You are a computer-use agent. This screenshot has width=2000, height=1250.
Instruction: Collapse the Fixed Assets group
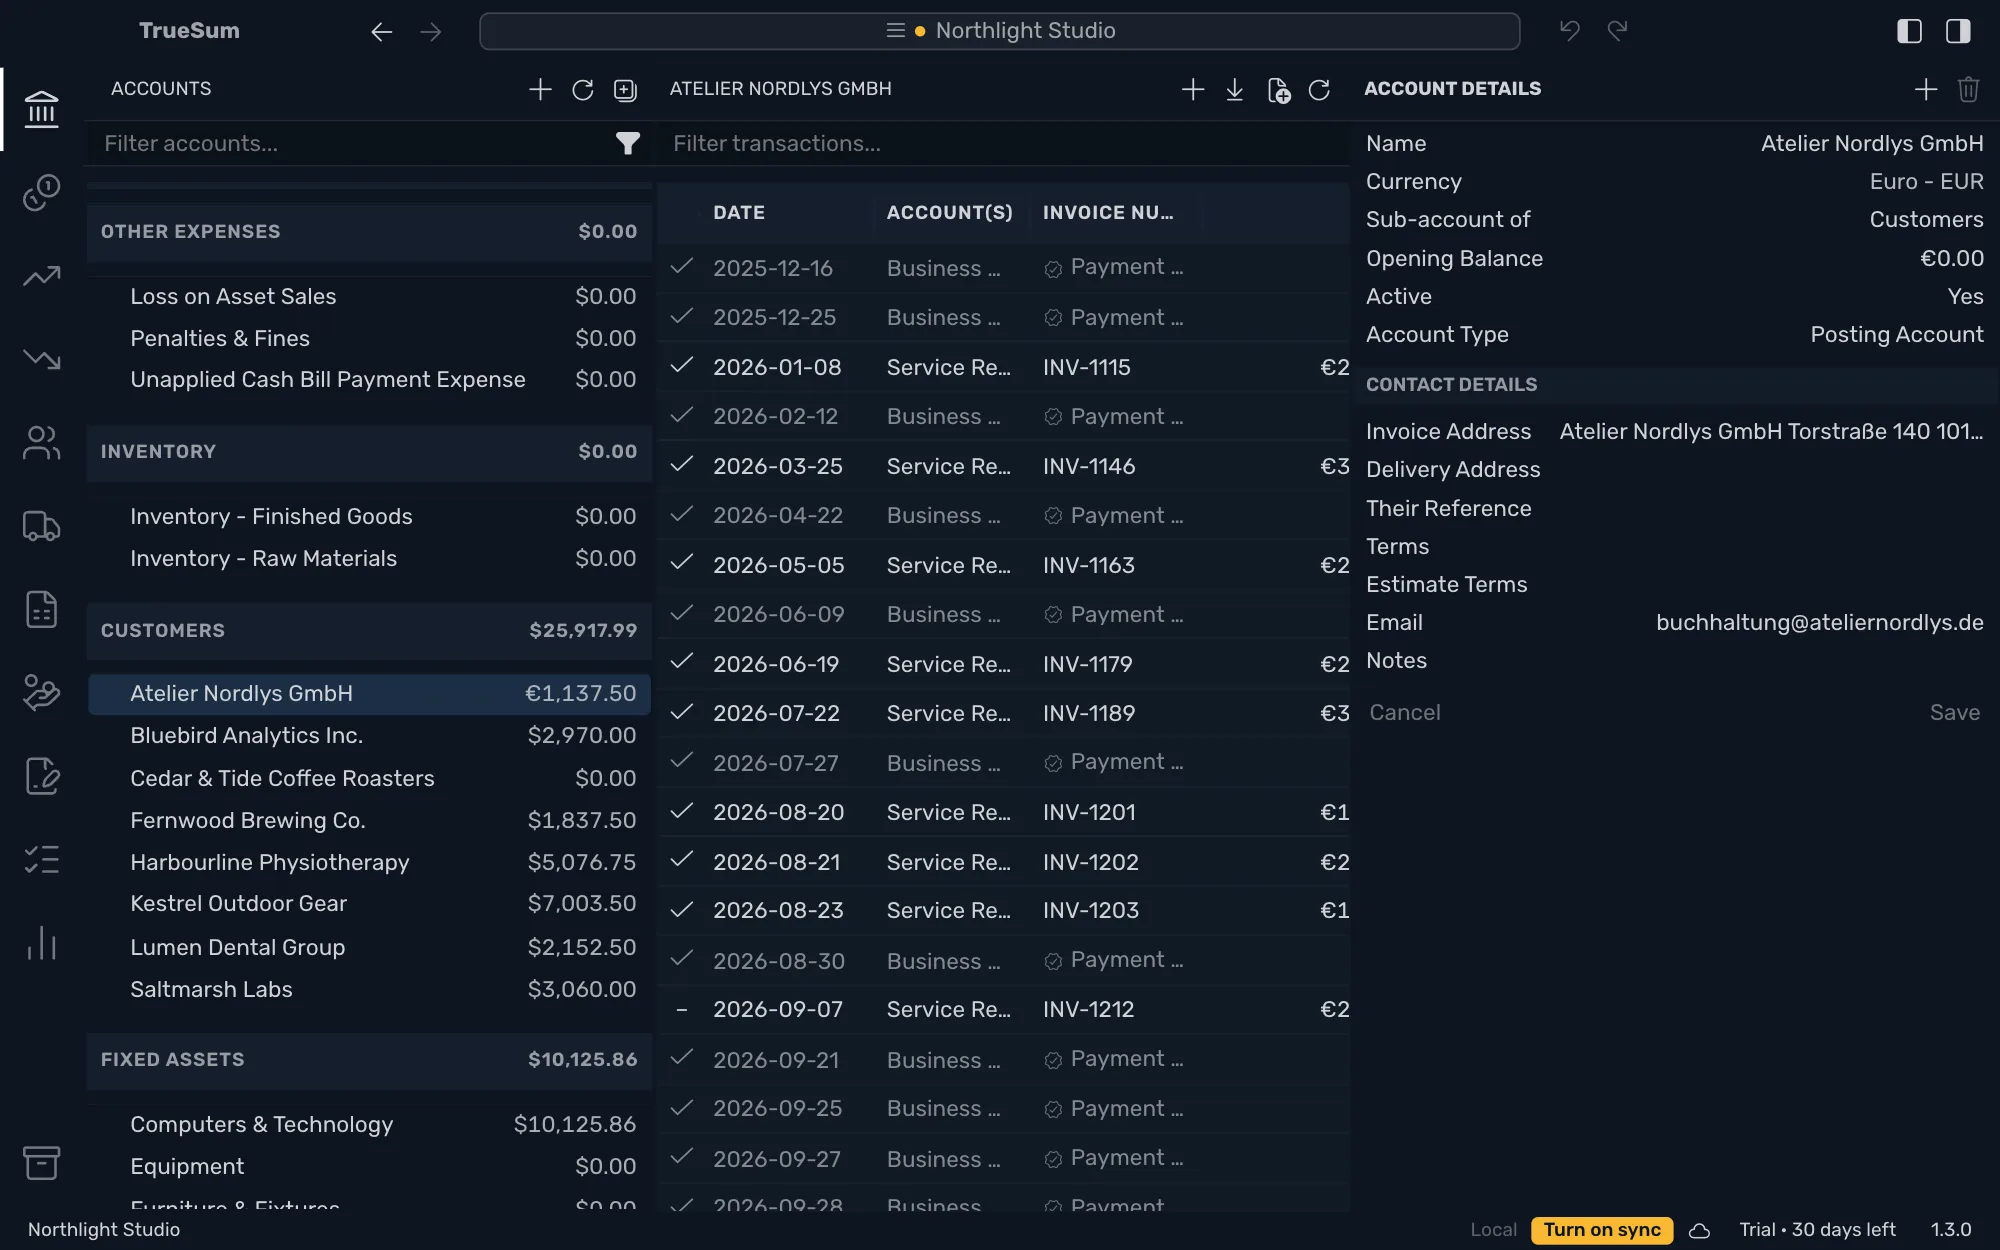pyautogui.click(x=369, y=1060)
